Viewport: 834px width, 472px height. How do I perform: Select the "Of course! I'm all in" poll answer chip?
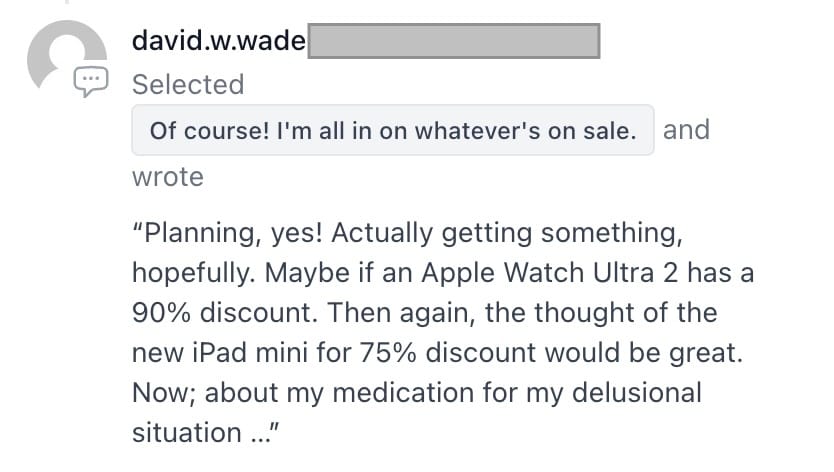click(x=393, y=130)
